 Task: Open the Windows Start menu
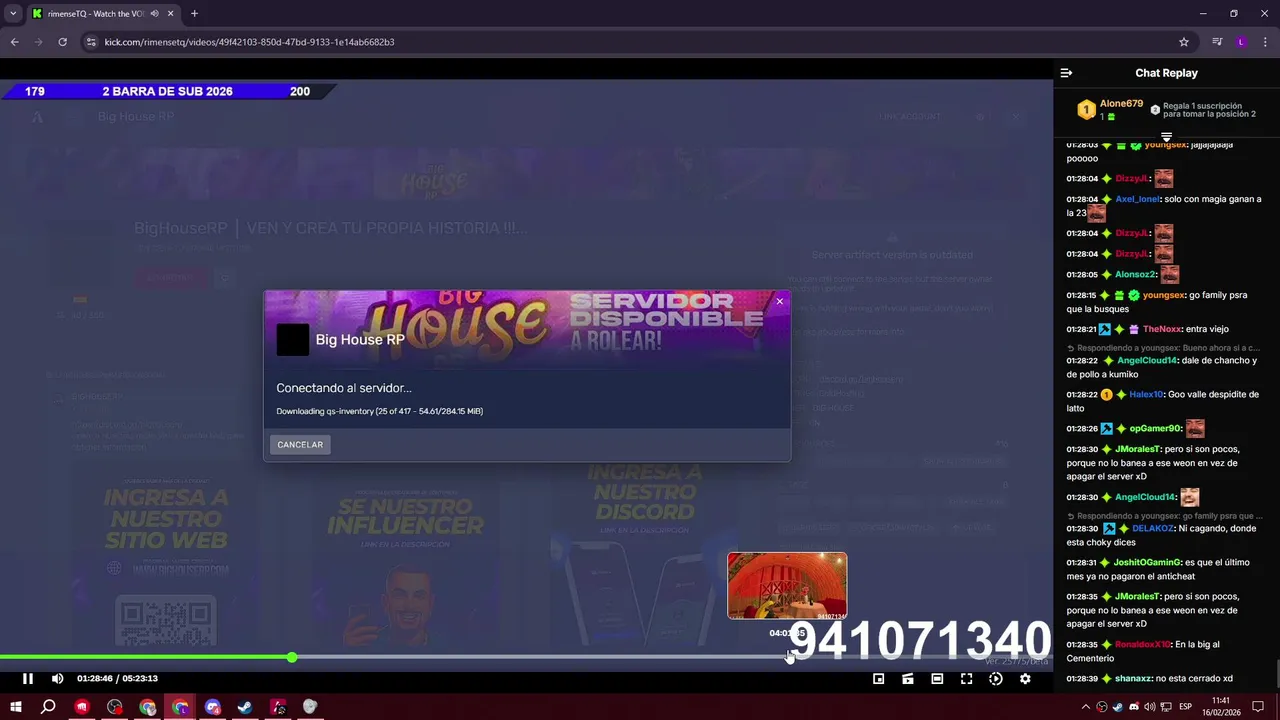pos(16,707)
